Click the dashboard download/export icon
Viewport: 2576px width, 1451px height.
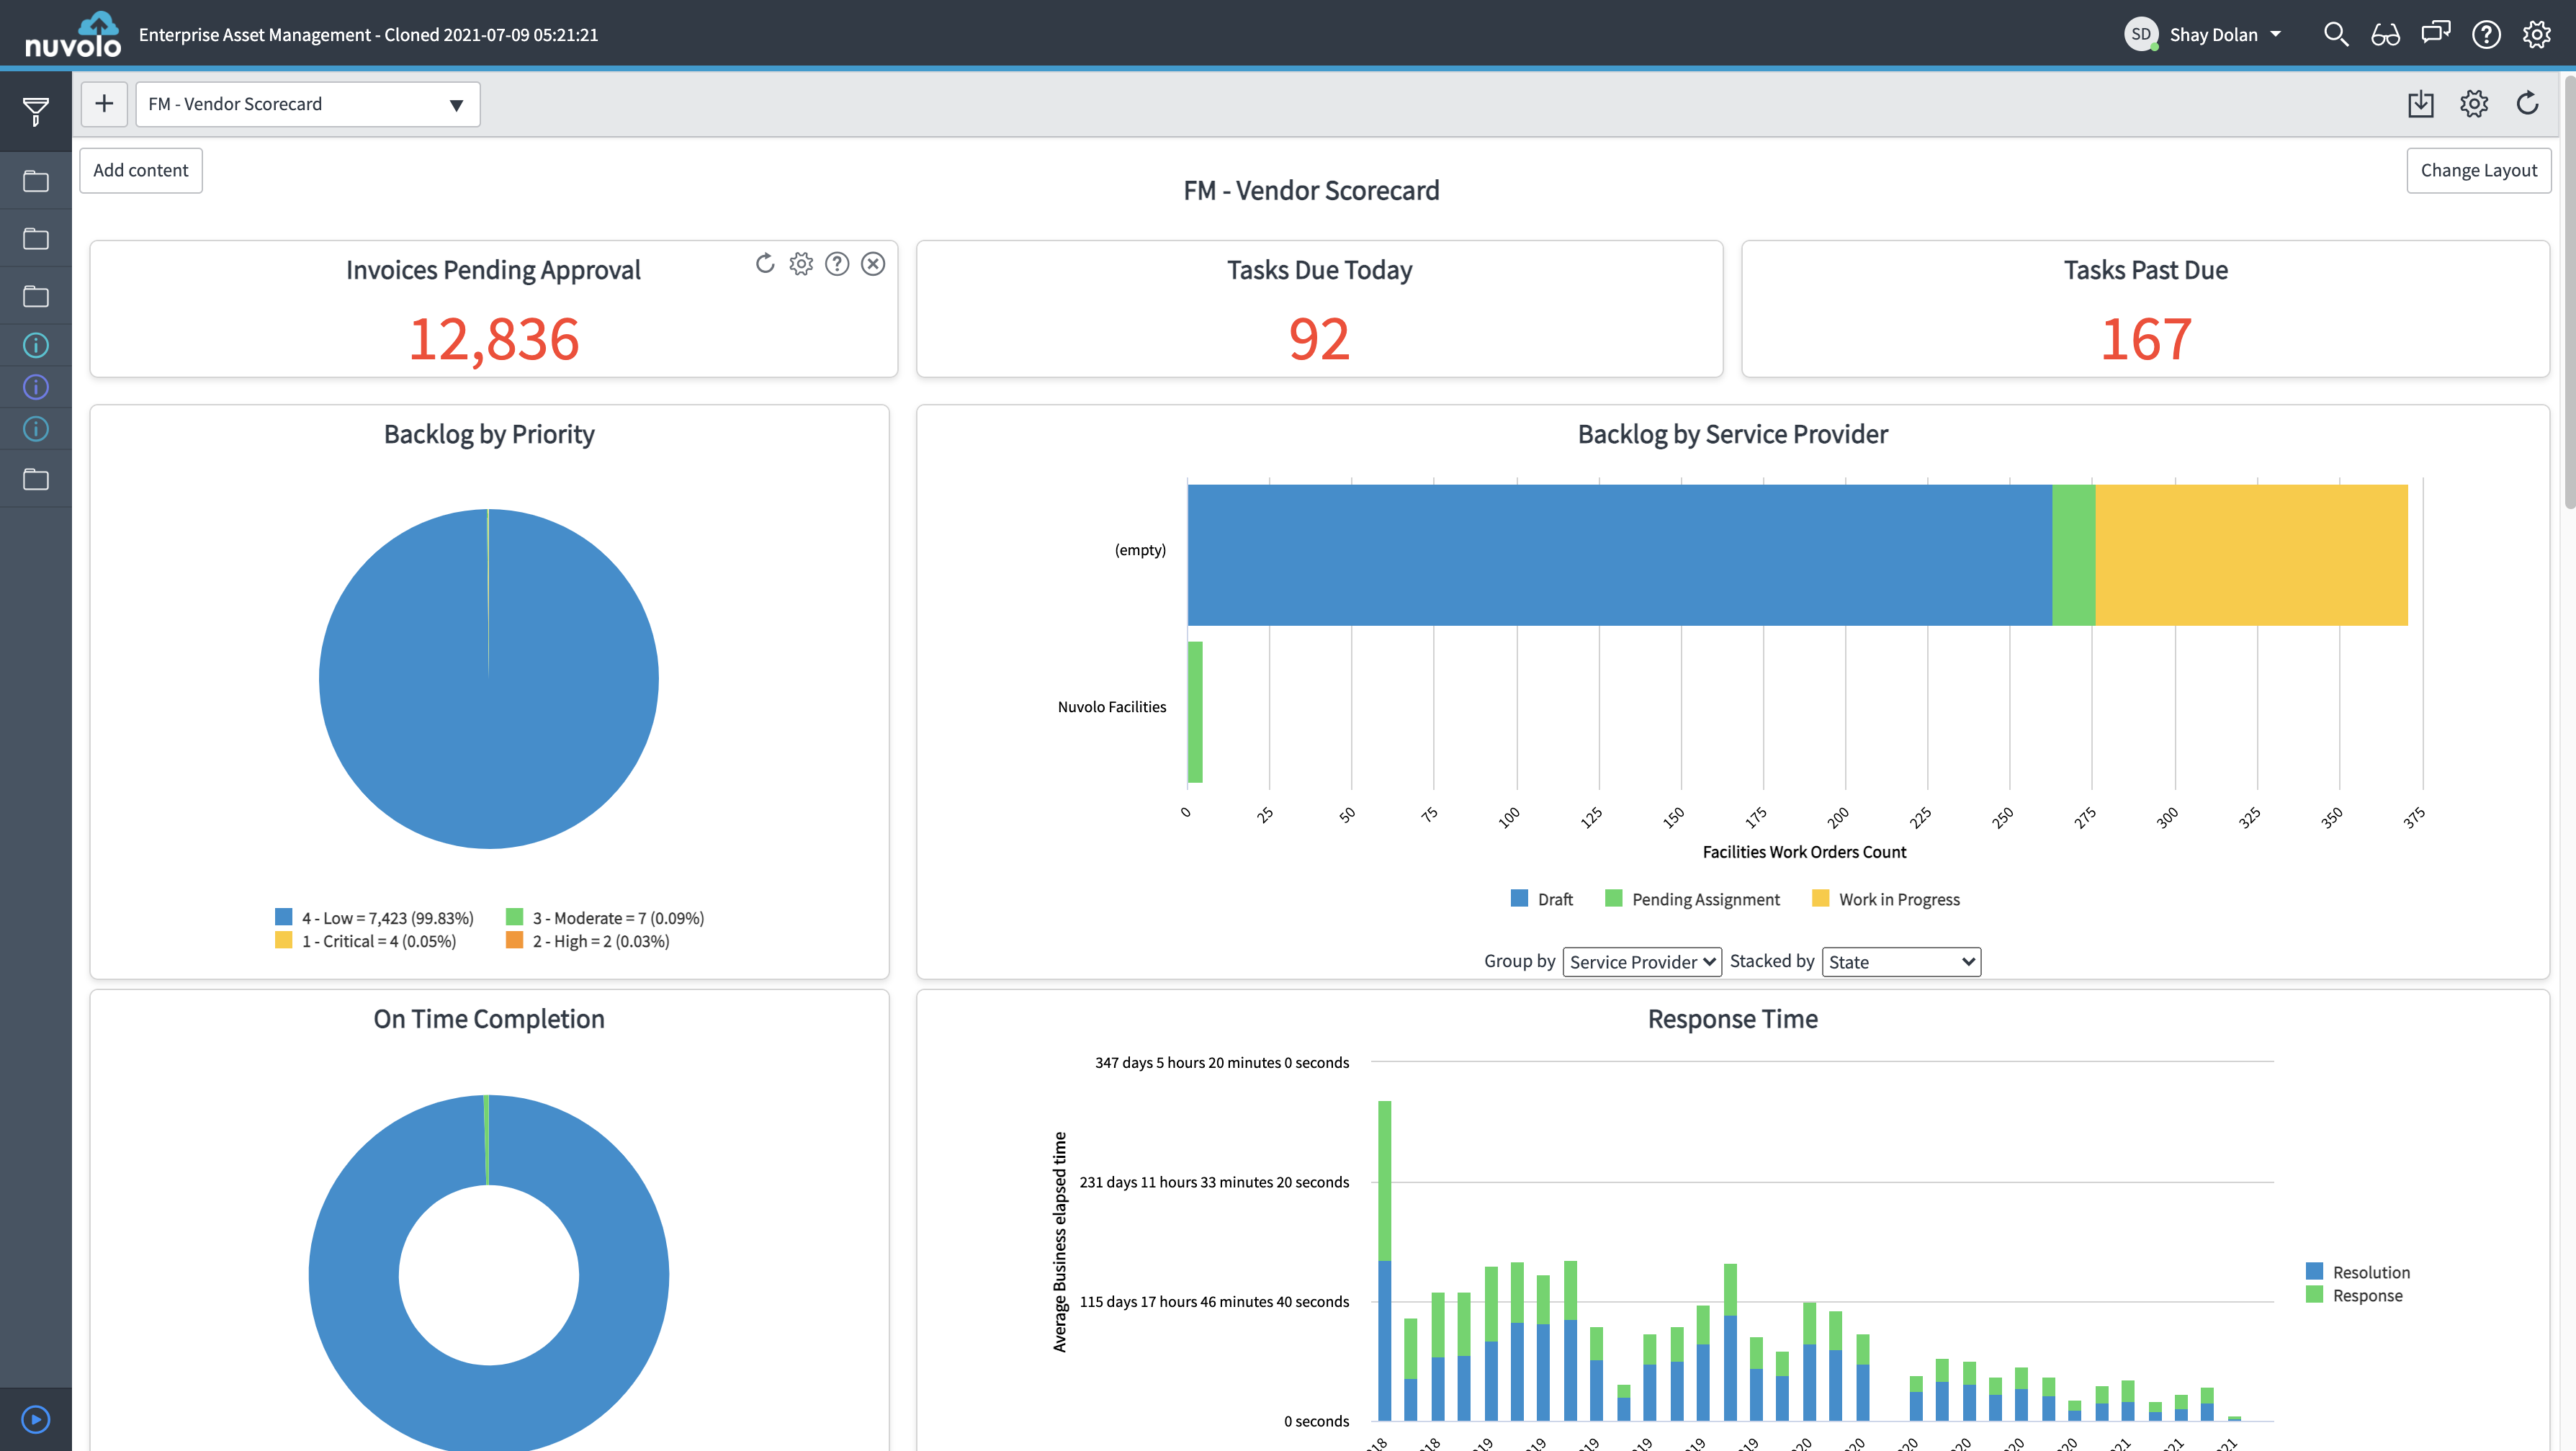click(x=2420, y=104)
